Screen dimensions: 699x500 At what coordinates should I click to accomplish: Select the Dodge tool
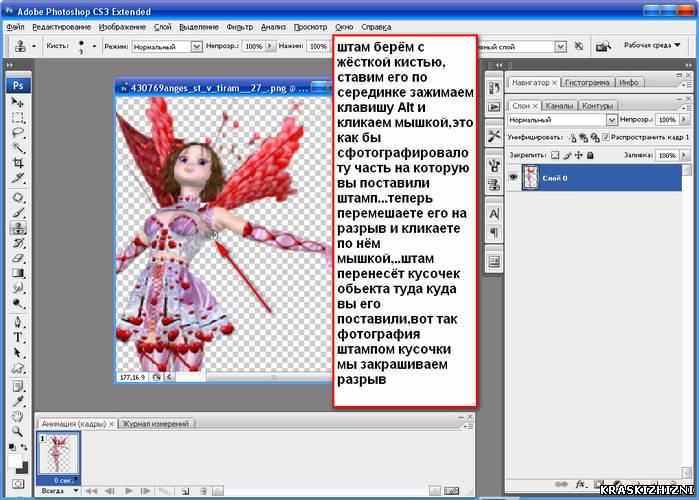tap(18, 303)
